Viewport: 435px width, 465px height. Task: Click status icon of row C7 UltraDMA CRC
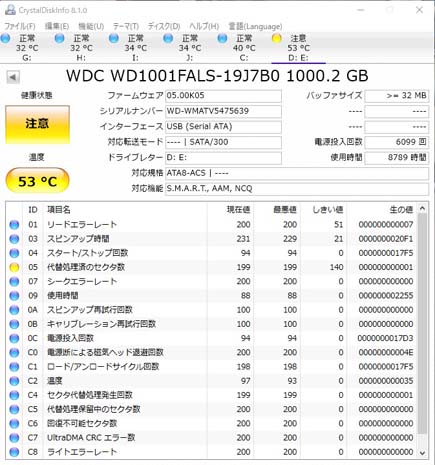[x=14, y=438]
